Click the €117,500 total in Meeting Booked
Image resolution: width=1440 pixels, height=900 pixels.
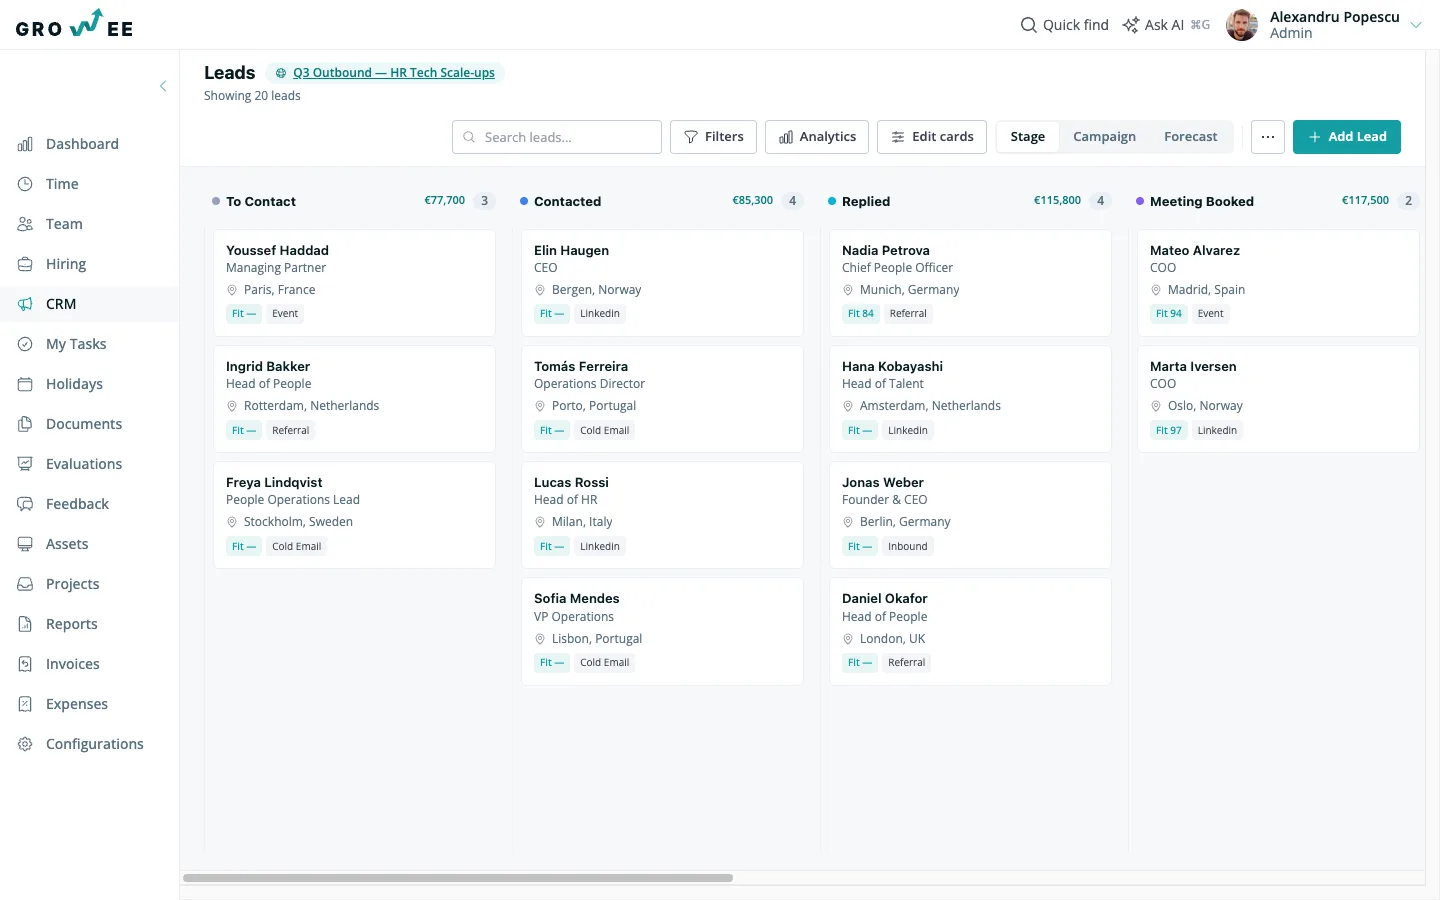pos(1365,200)
